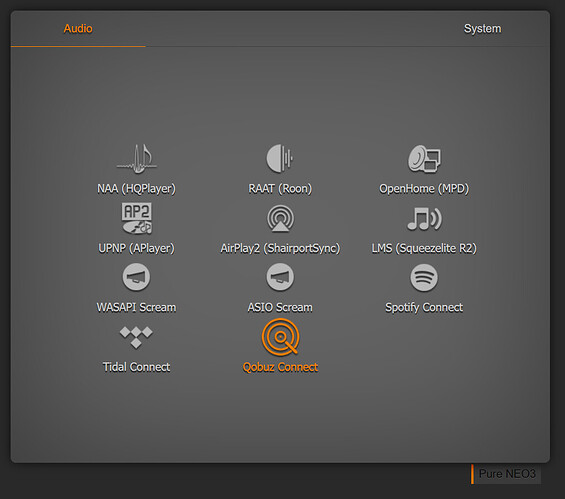Switch to the System tab

[482, 28]
